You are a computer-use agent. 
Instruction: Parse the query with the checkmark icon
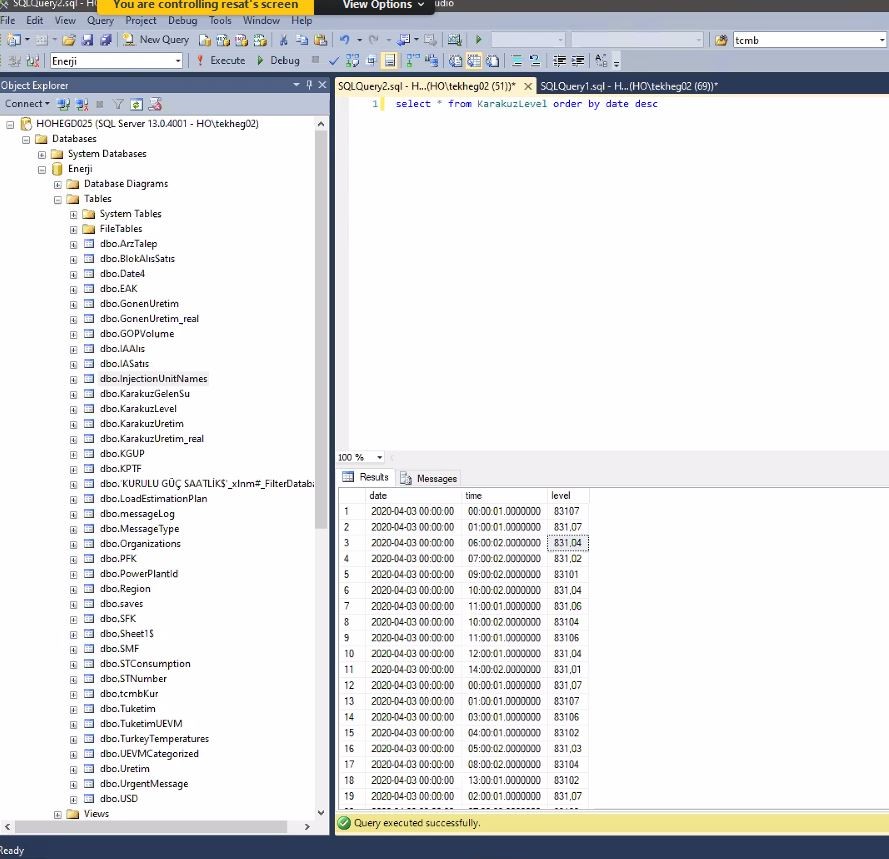point(332,60)
